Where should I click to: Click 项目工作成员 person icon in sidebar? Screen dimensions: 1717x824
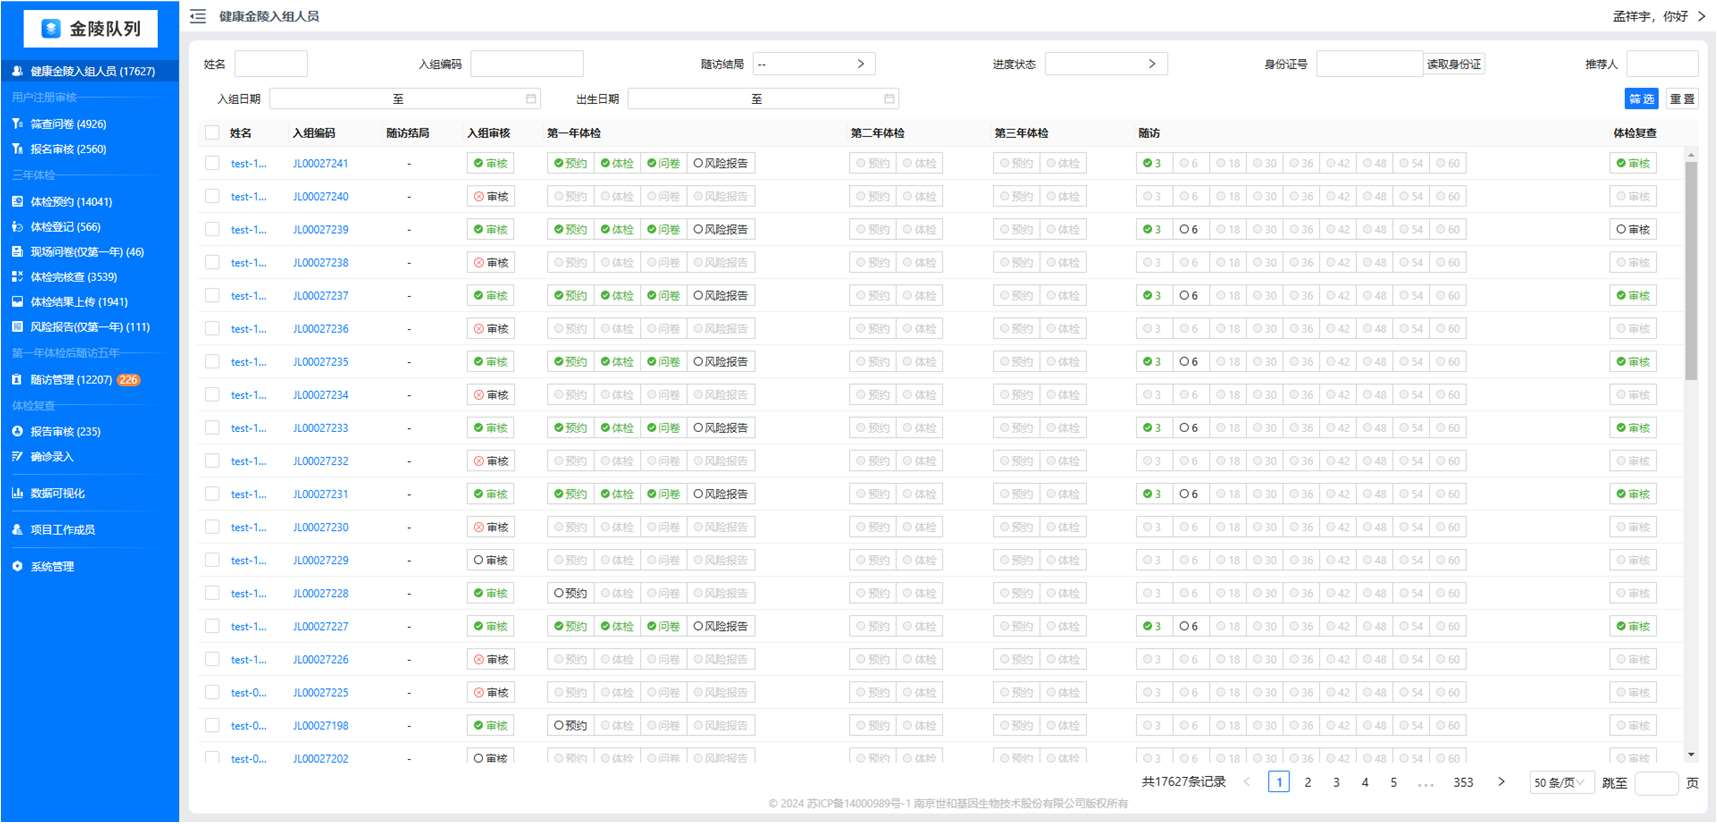tap(17, 530)
